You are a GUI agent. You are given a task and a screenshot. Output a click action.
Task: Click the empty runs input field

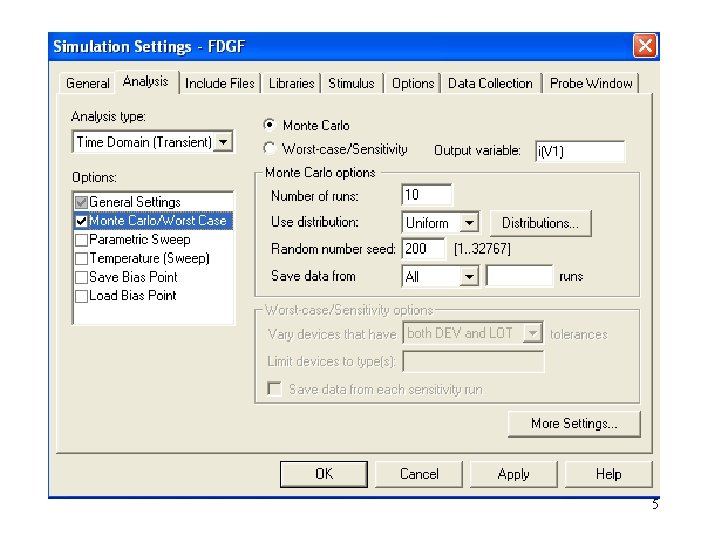point(519,276)
